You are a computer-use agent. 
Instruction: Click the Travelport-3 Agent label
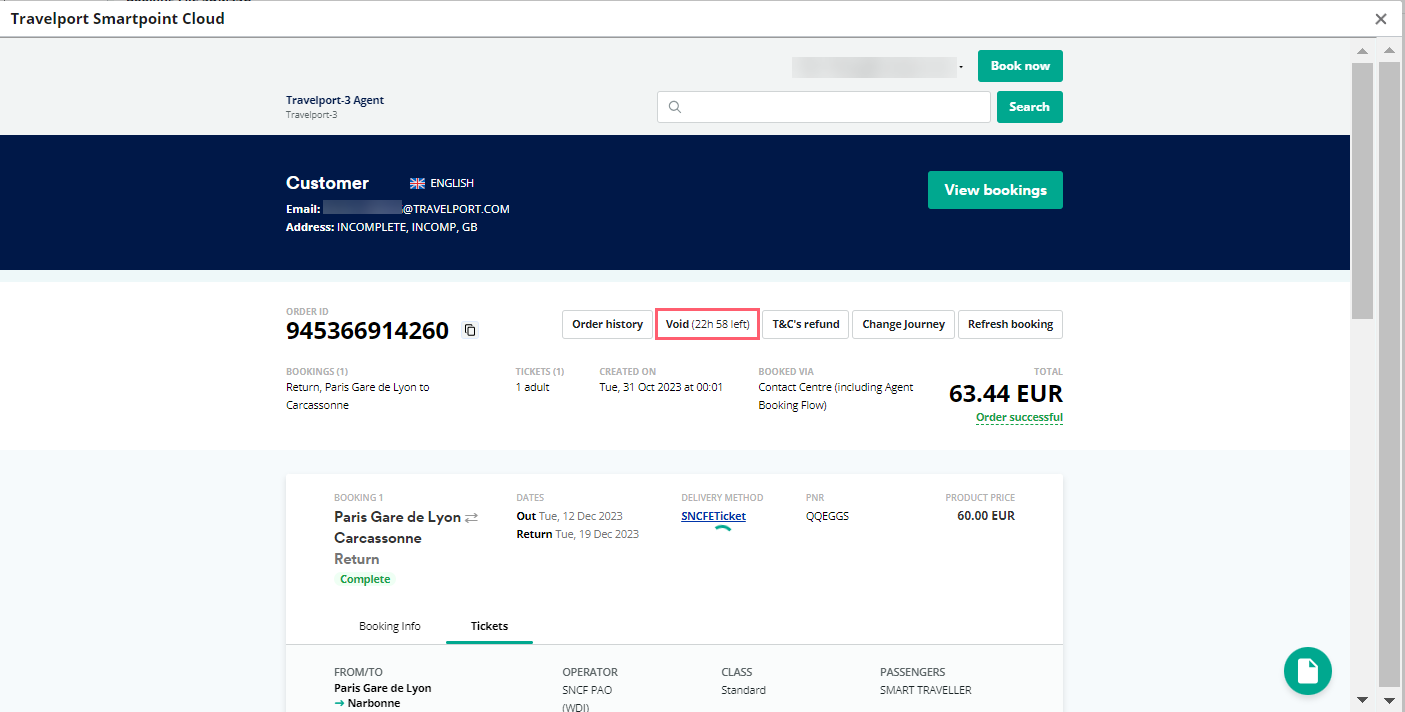[335, 100]
